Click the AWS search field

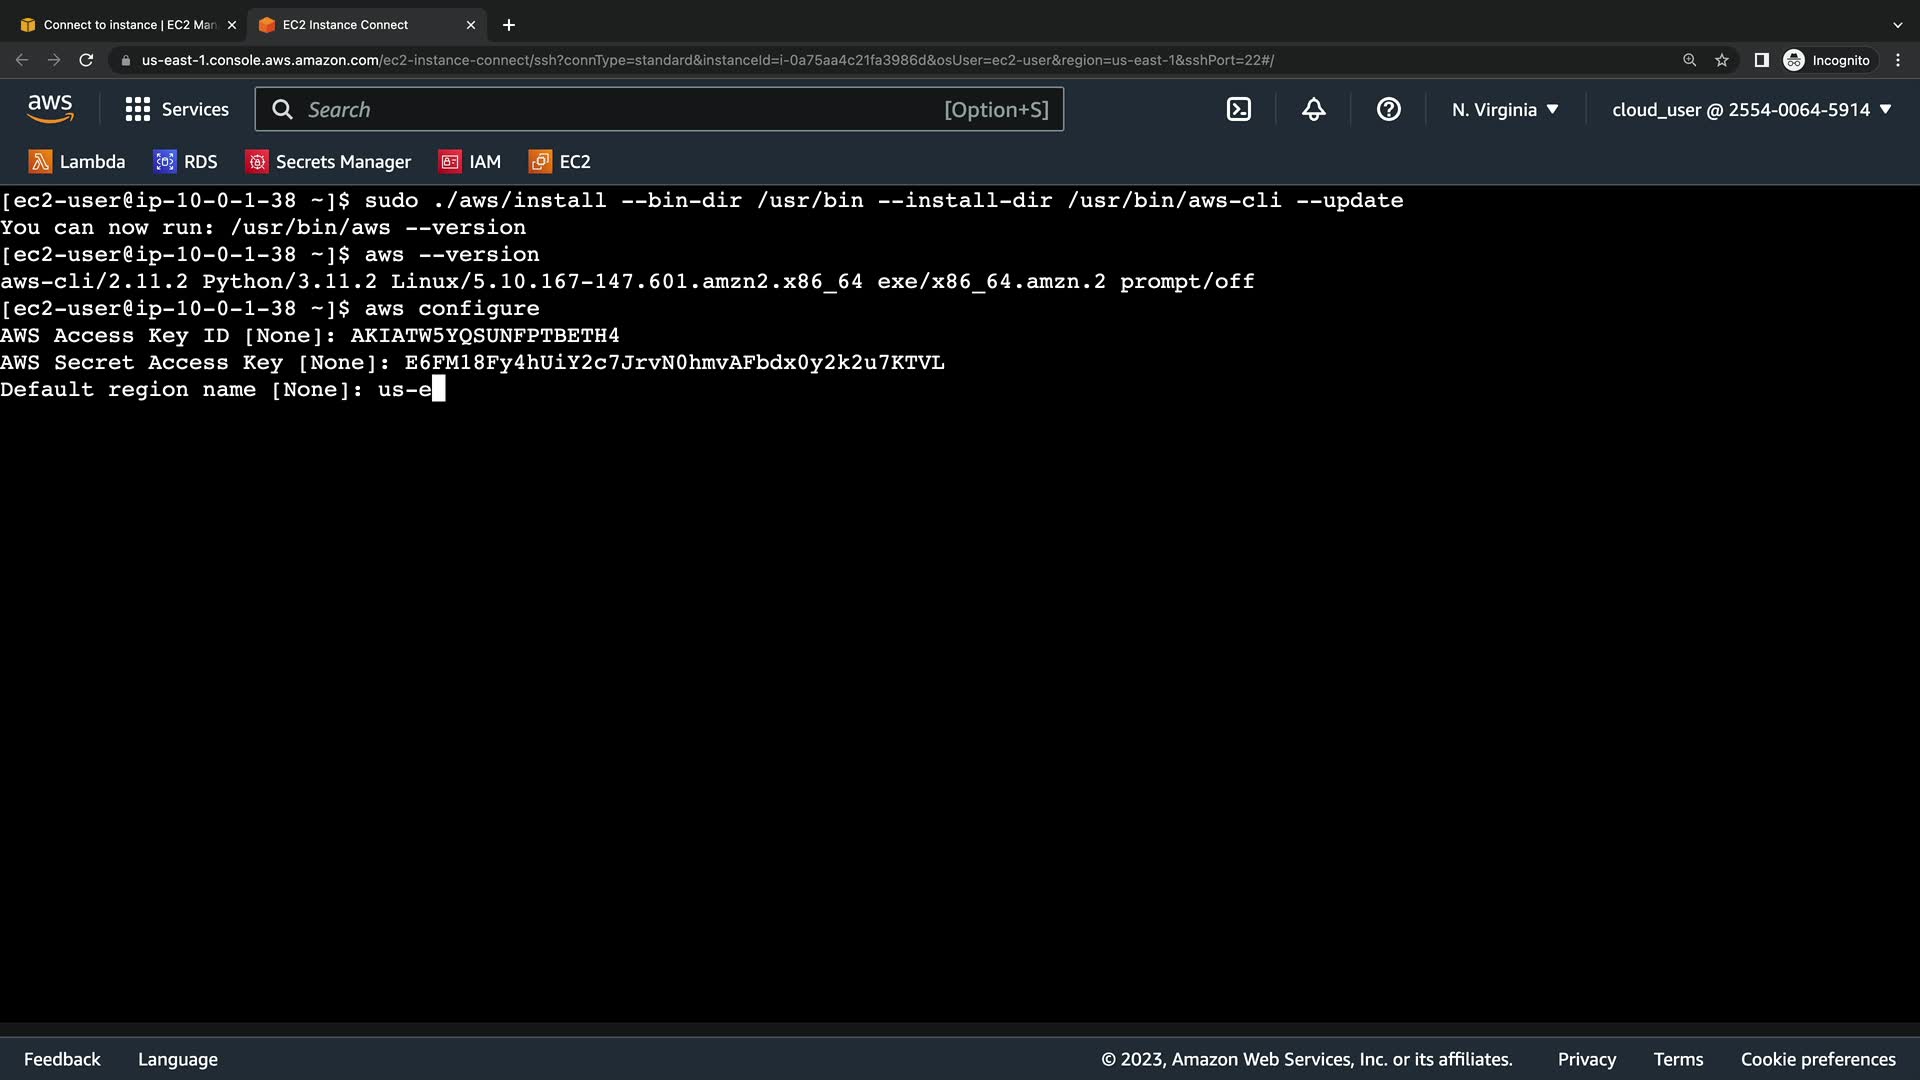(620, 110)
